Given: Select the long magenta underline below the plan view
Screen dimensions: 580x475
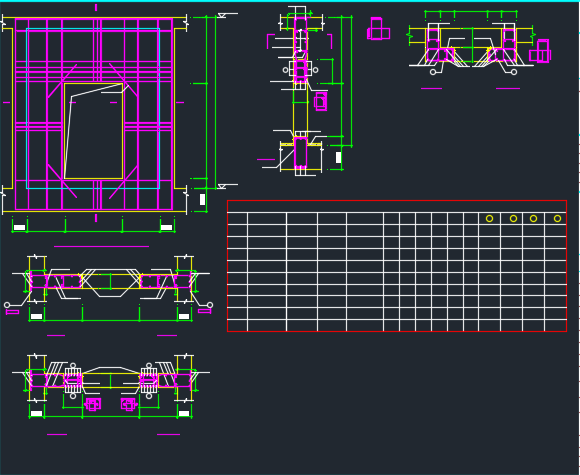Looking at the screenshot, I should [101, 246].
